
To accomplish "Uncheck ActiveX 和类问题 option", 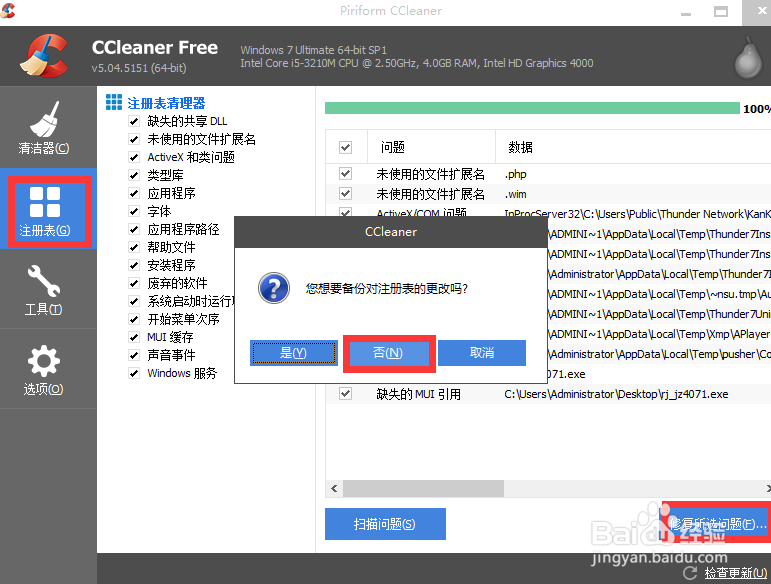I will [x=134, y=157].
